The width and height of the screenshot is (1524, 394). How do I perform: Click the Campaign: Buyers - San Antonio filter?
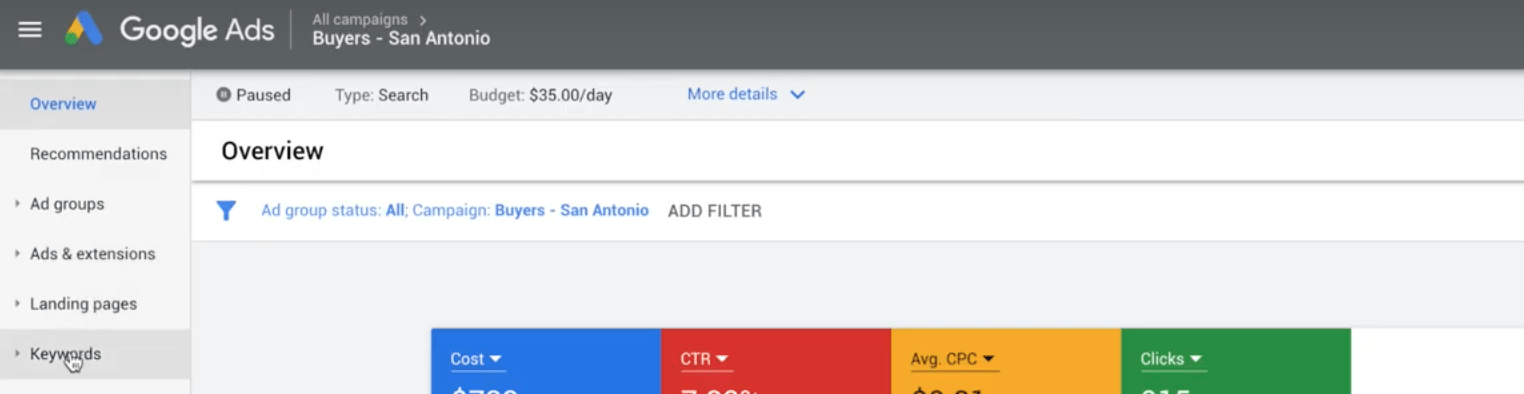click(x=530, y=211)
